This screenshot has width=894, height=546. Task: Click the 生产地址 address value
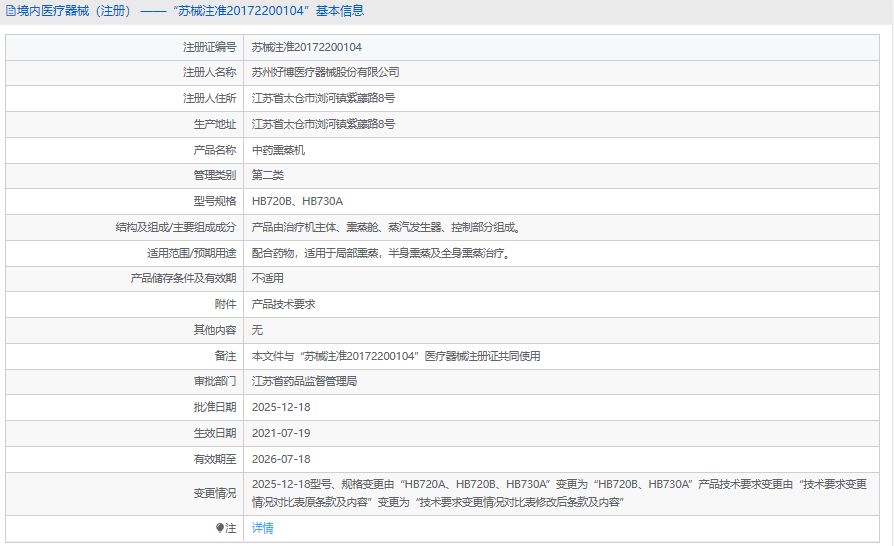point(323,124)
